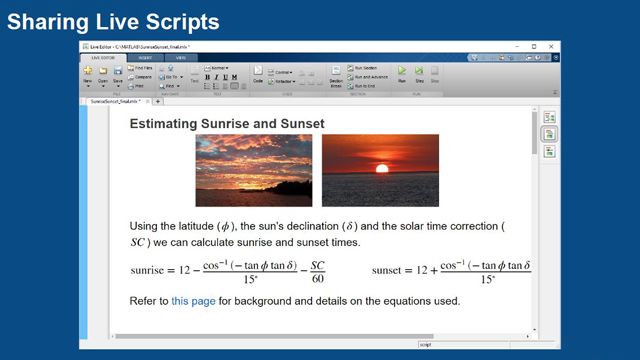Apply monospace formatting
The width and height of the screenshot is (640, 360).
(x=234, y=77)
